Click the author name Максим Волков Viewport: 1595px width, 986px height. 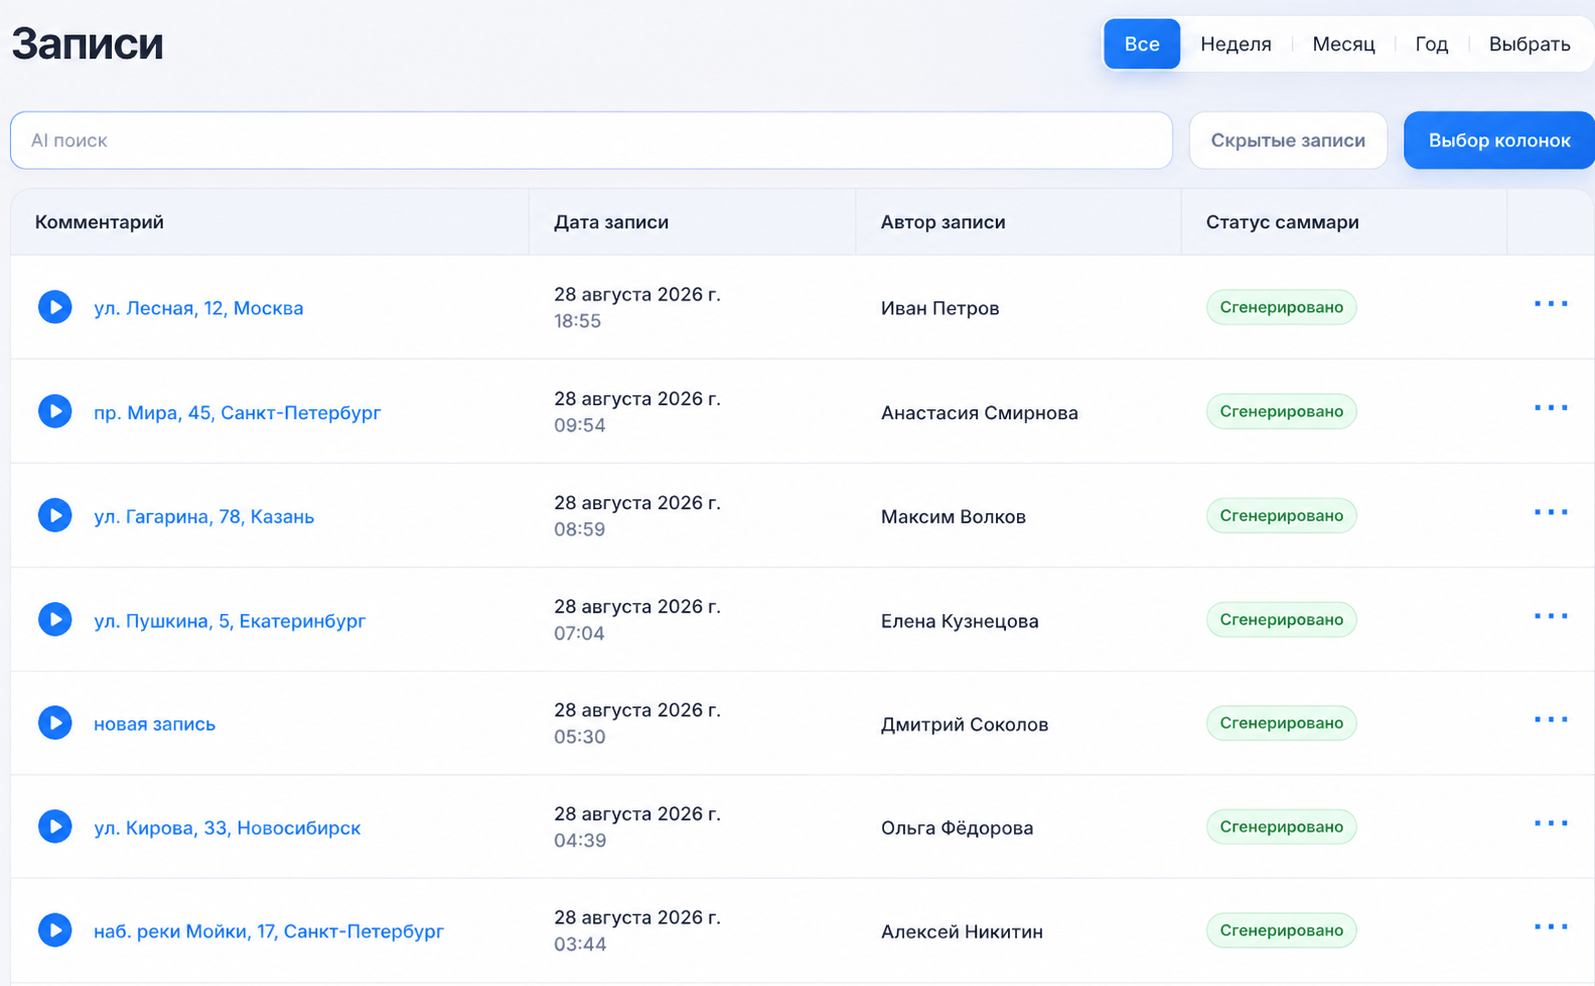pos(953,516)
